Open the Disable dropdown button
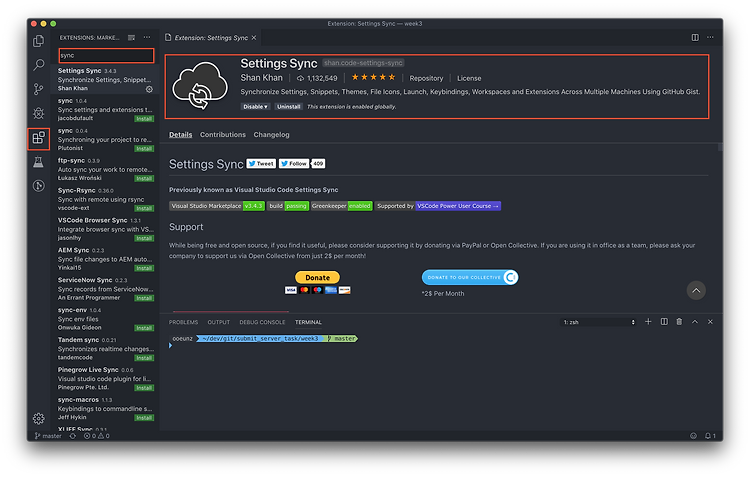This screenshot has height=477, width=750. click(x=255, y=107)
